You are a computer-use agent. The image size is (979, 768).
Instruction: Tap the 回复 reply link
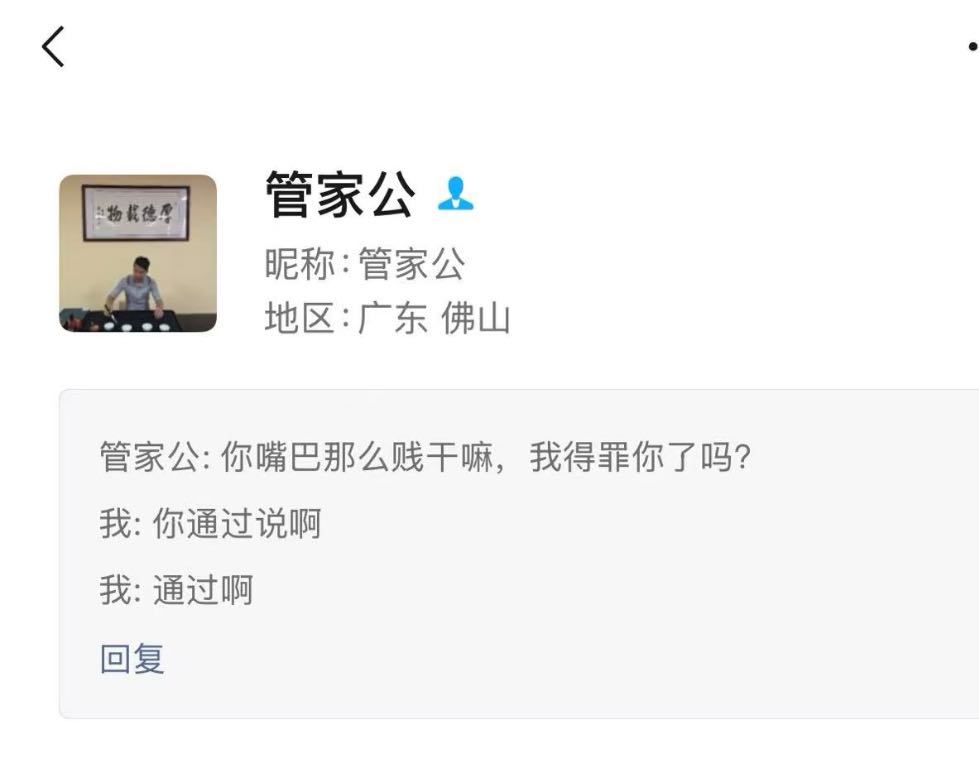[x=132, y=658]
